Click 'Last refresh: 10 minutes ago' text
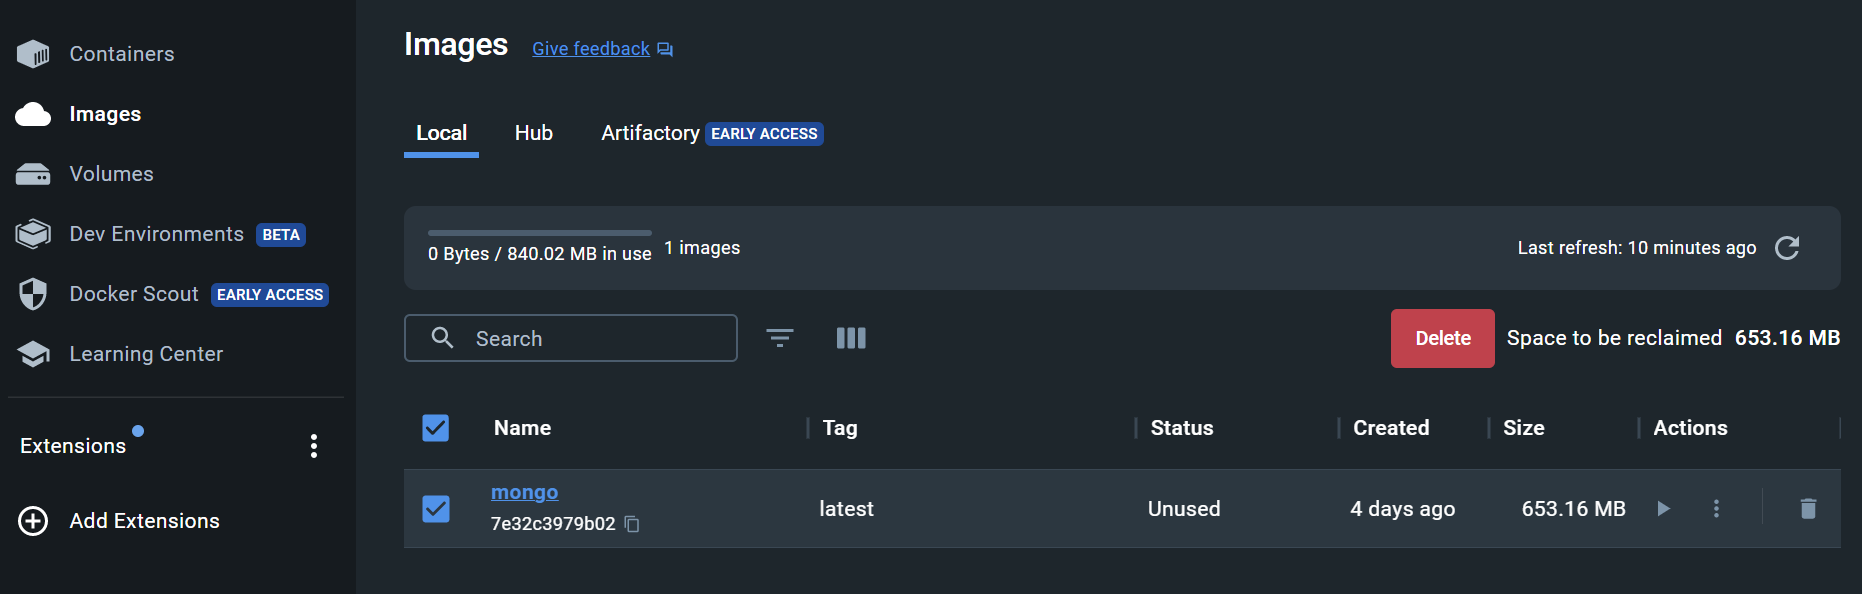The height and width of the screenshot is (594, 1862). tap(1637, 248)
